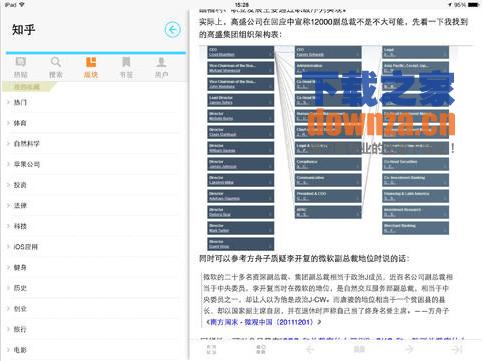This screenshot has width=483, height=361.
Task: Select the 电影 category row
Action: 94,350
